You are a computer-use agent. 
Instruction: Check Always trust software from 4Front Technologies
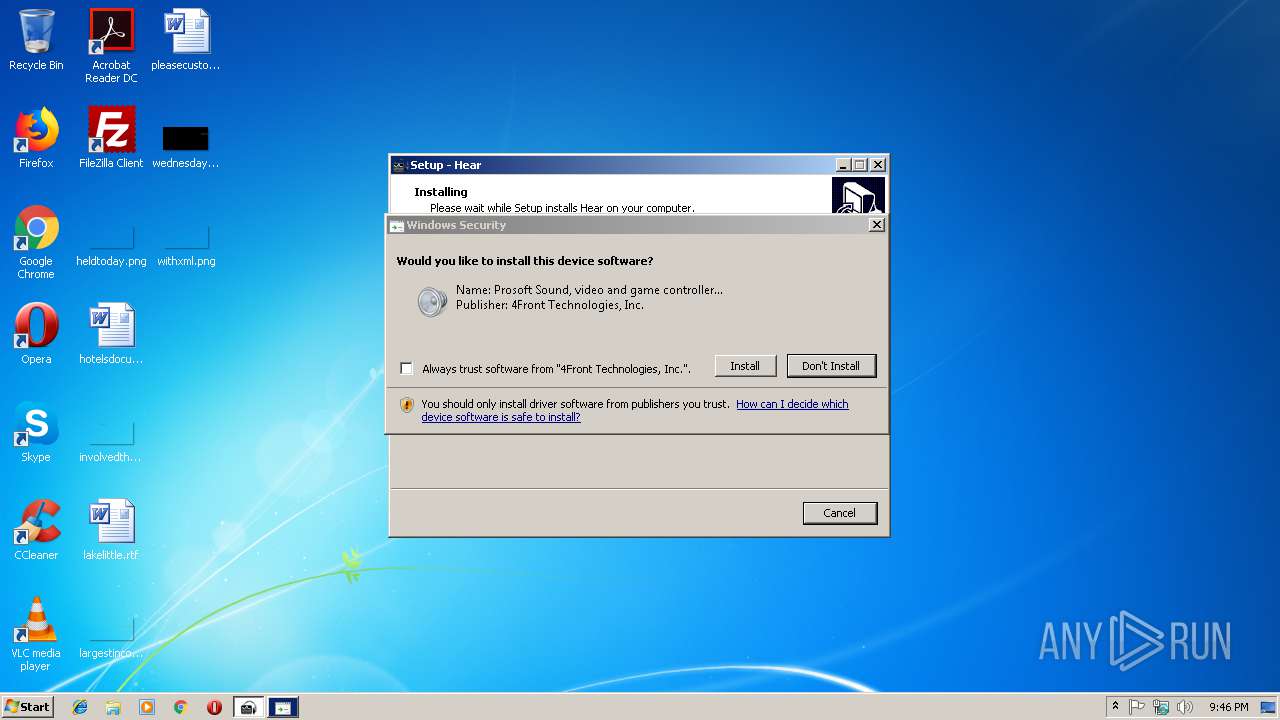pos(406,368)
